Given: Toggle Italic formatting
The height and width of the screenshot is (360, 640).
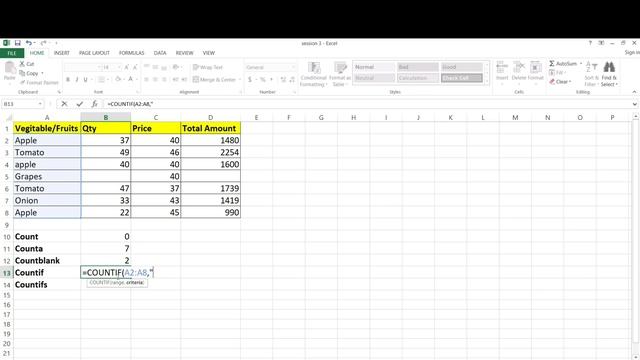Looking at the screenshot, I should coord(76,80).
